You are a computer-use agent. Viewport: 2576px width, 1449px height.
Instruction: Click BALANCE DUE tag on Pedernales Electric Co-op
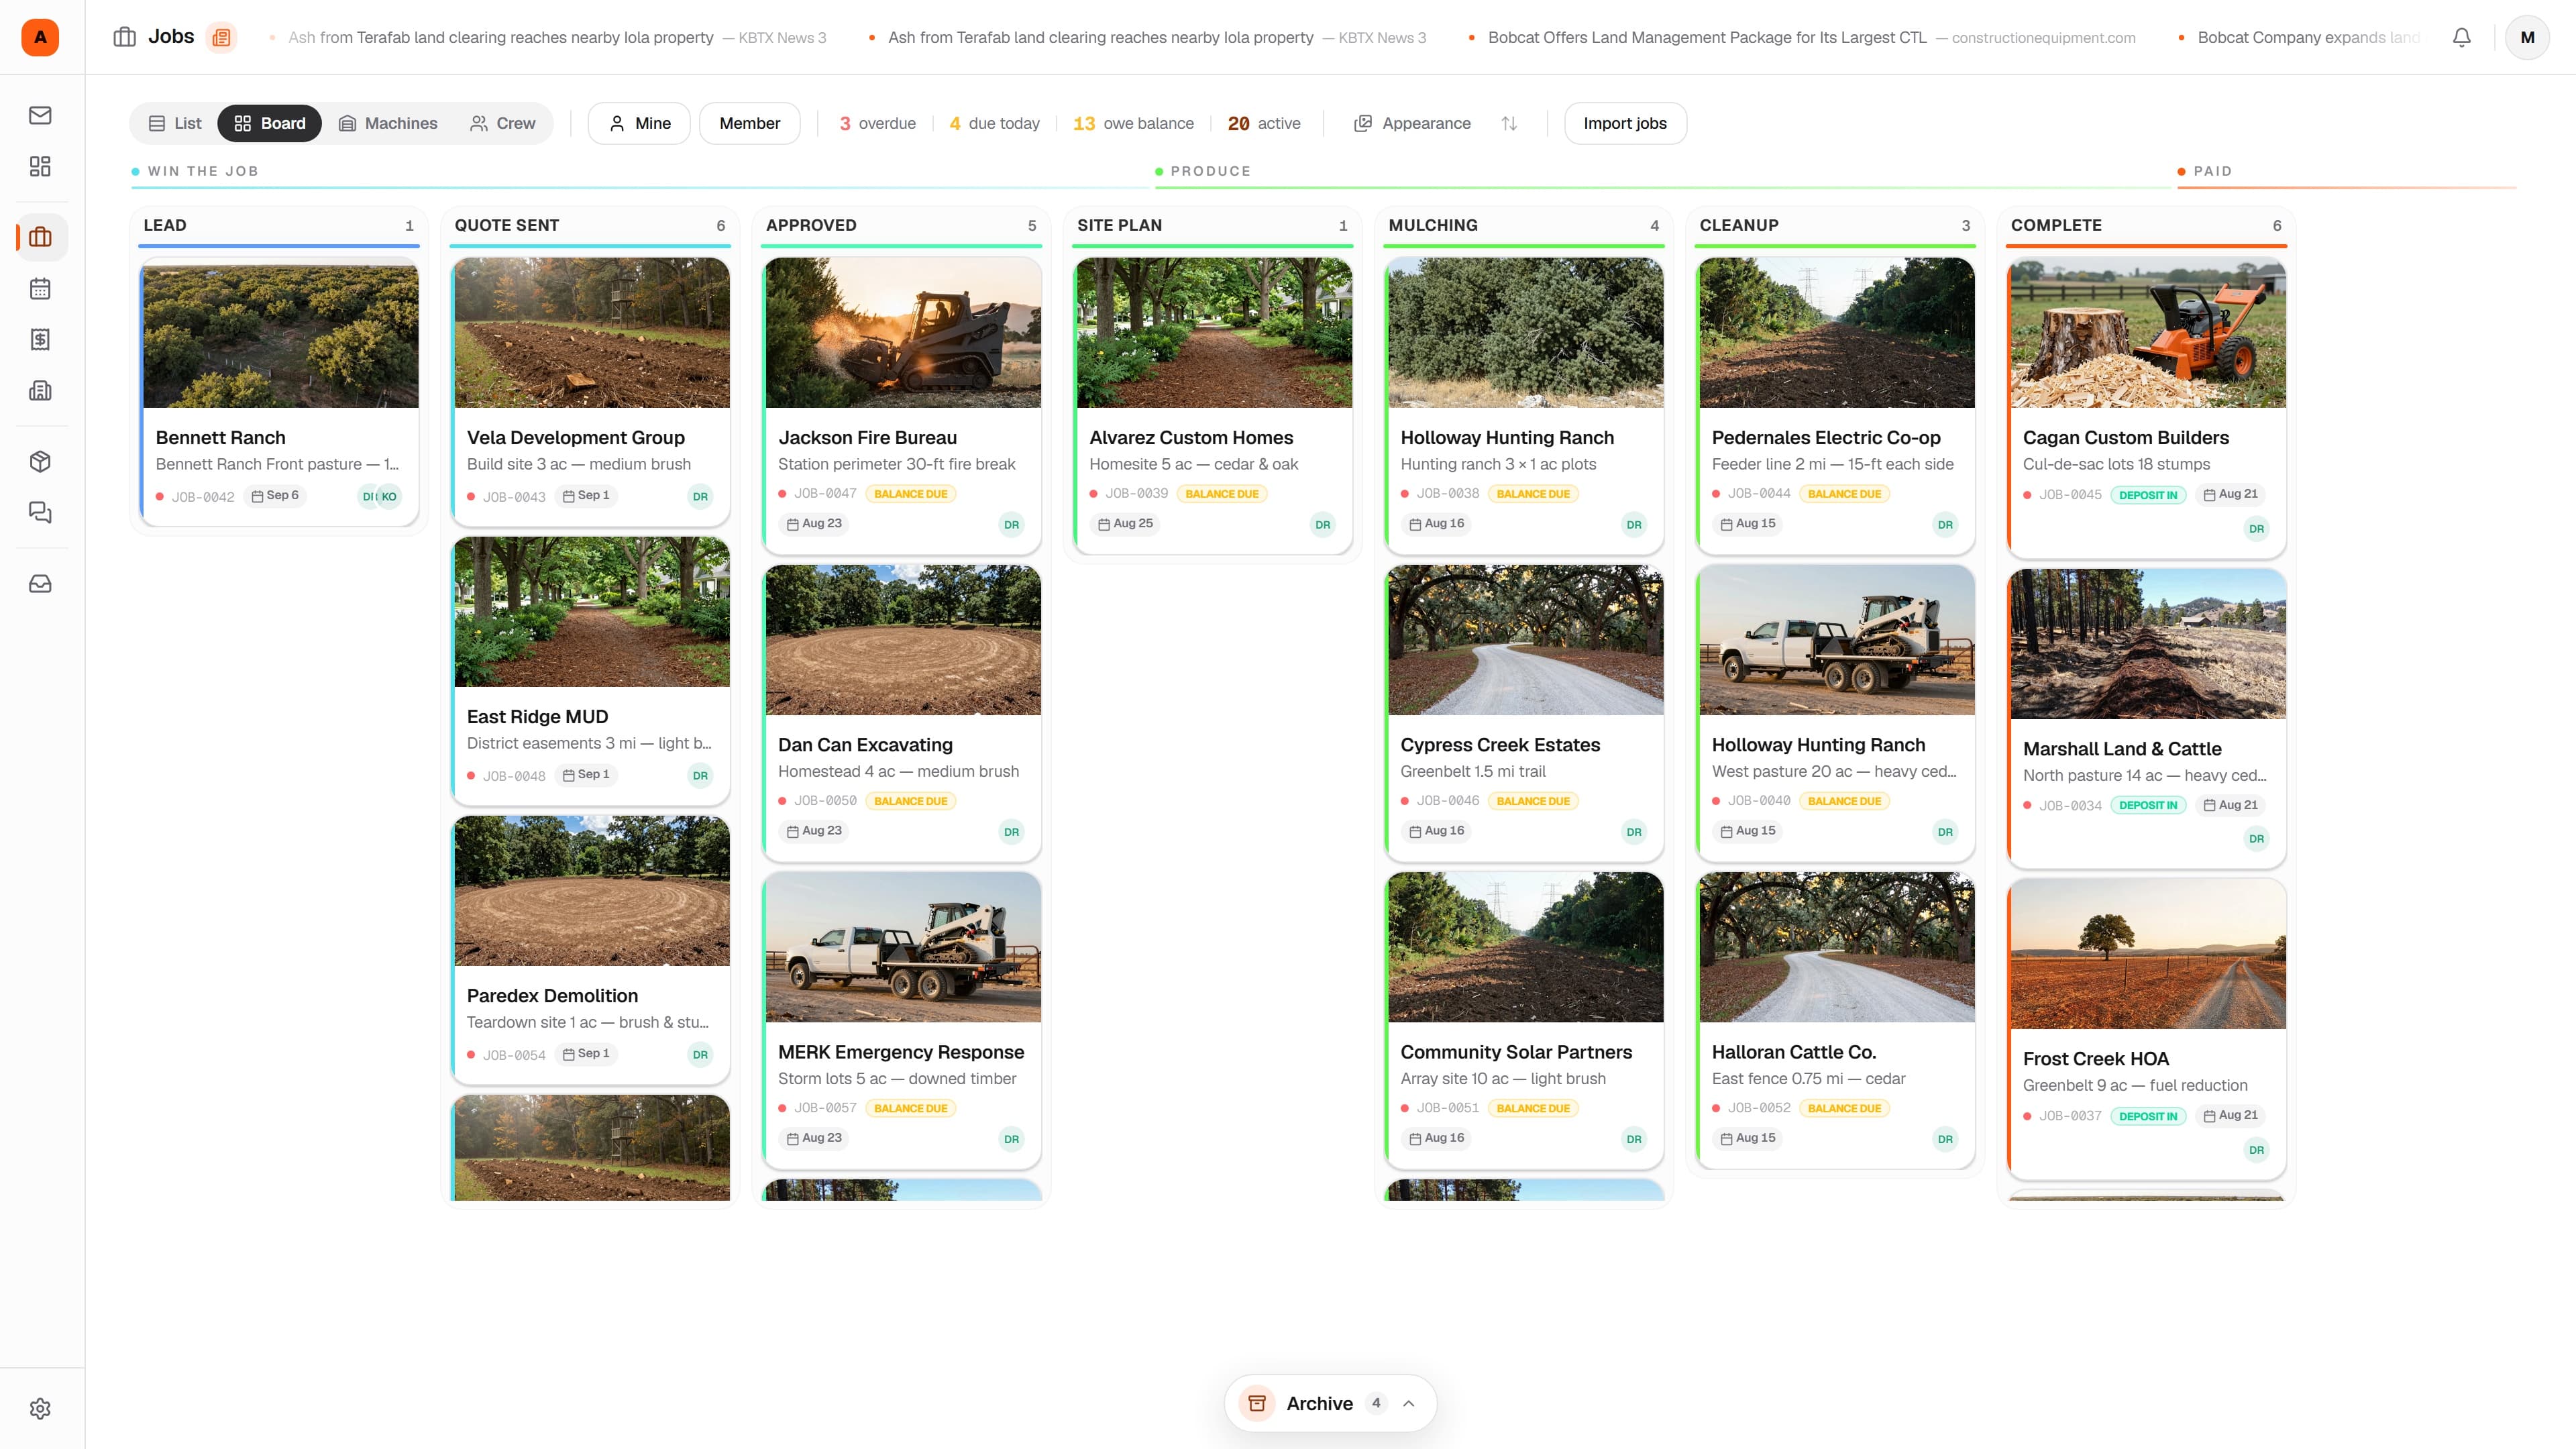pos(1844,494)
